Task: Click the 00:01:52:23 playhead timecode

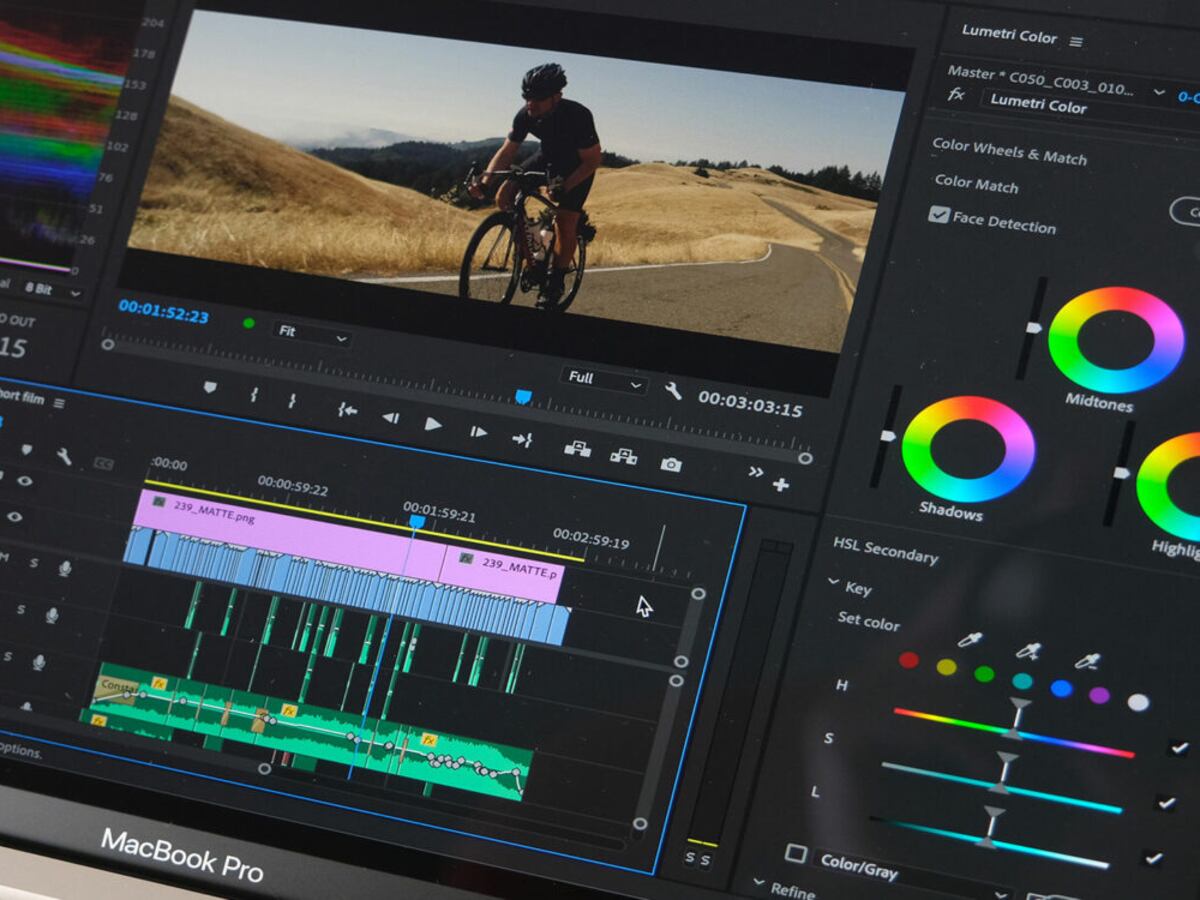Action: (164, 310)
